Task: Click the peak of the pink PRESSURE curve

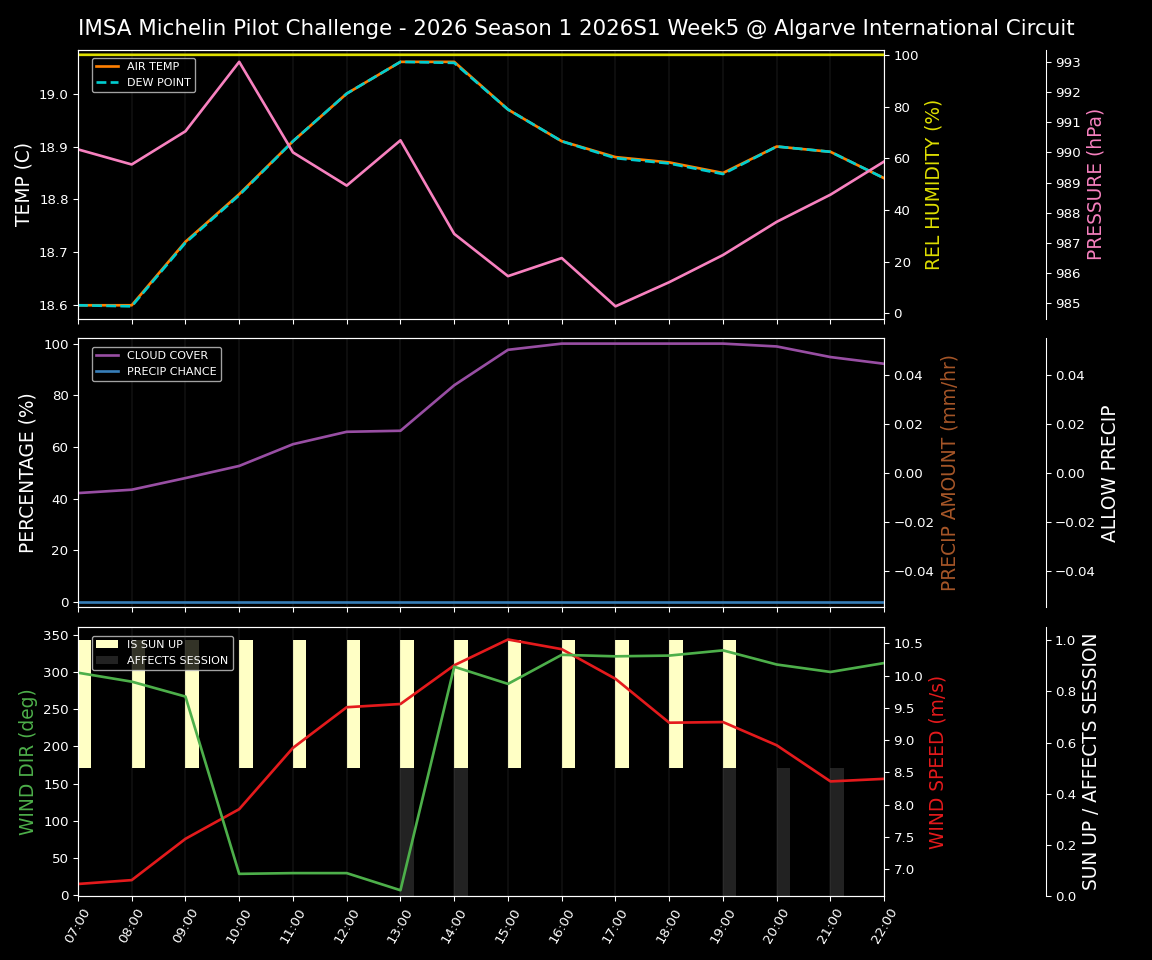Action: (238, 62)
